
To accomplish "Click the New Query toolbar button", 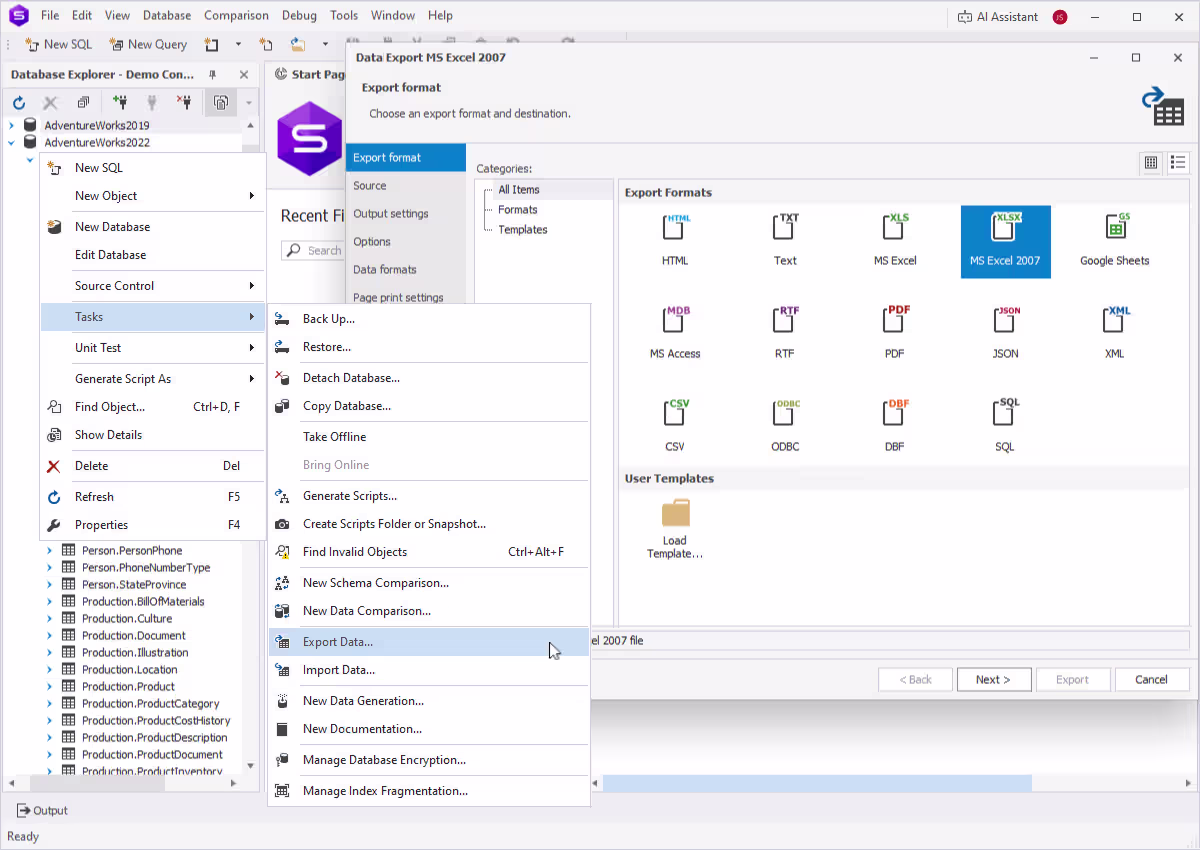I will tap(148, 44).
